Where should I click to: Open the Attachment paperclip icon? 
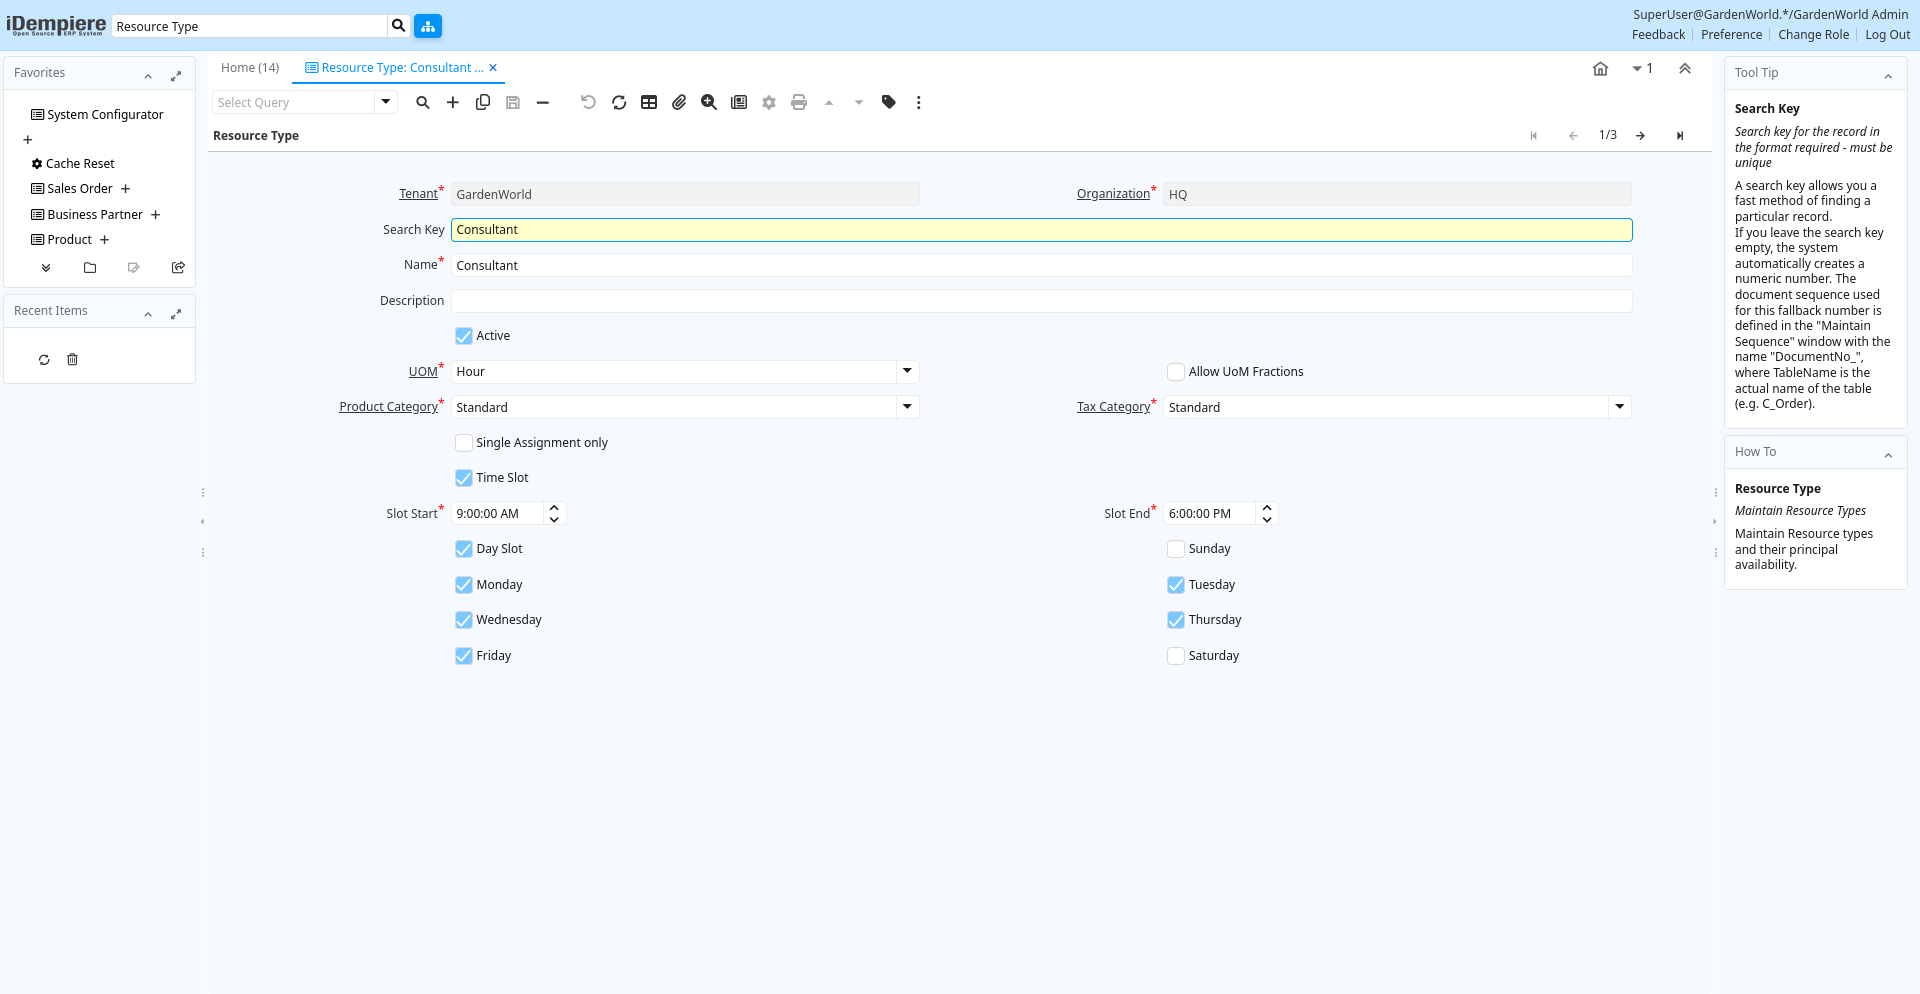click(x=679, y=102)
